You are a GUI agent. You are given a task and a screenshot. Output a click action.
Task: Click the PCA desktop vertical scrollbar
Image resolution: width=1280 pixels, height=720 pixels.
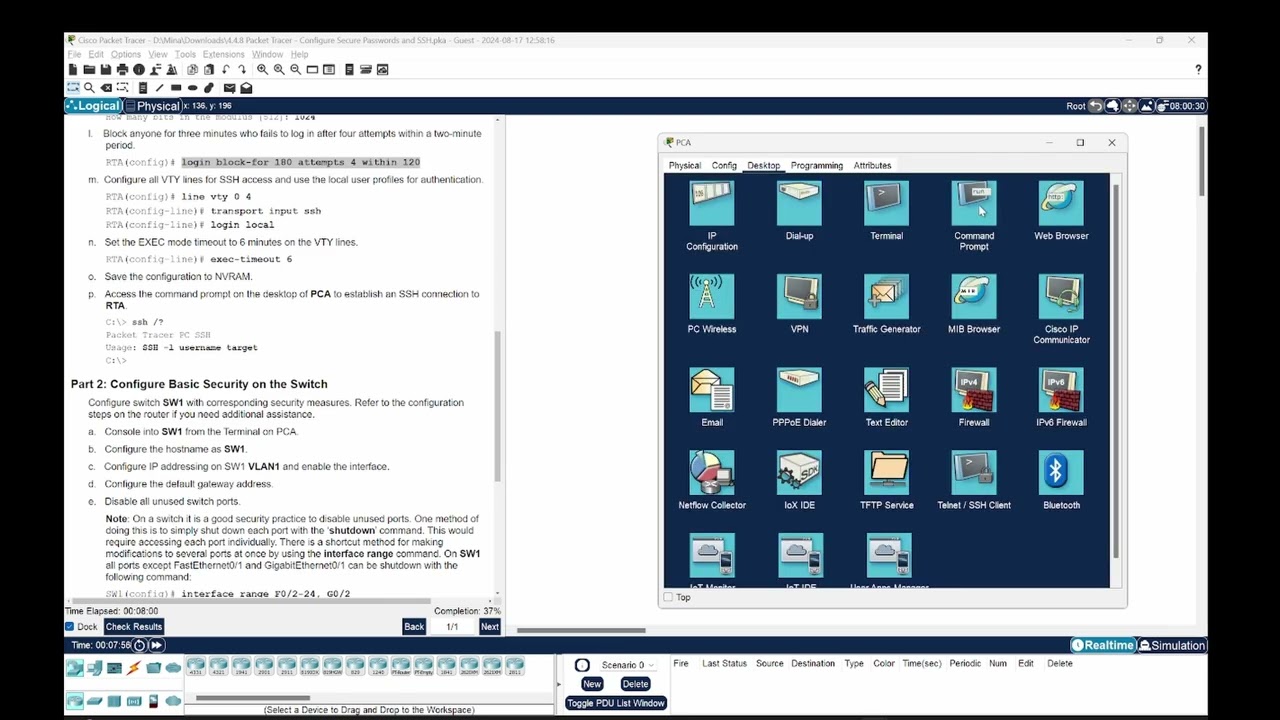coord(1116,370)
